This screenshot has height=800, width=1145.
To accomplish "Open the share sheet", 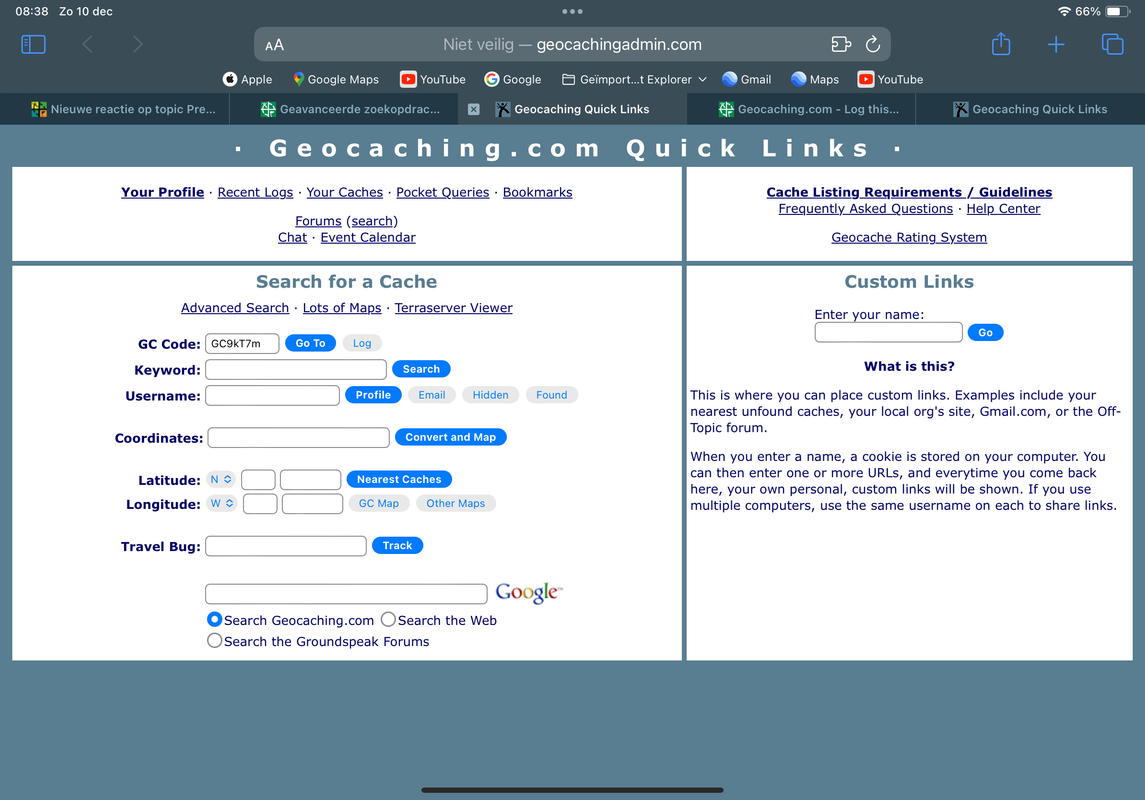I will coord(1001,44).
